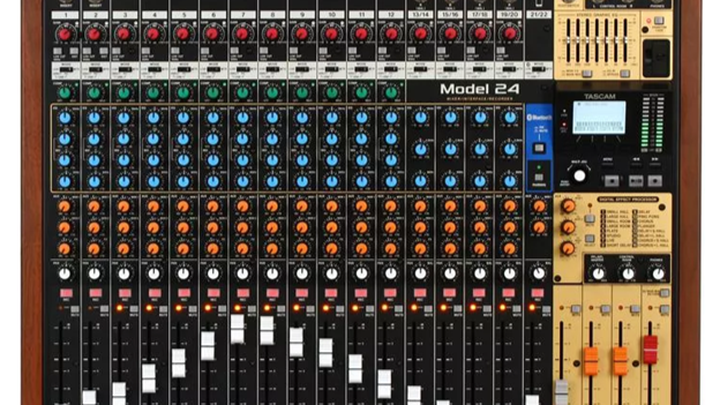Arm channel 21/22 with its REC button

pyautogui.click(x=538, y=293)
